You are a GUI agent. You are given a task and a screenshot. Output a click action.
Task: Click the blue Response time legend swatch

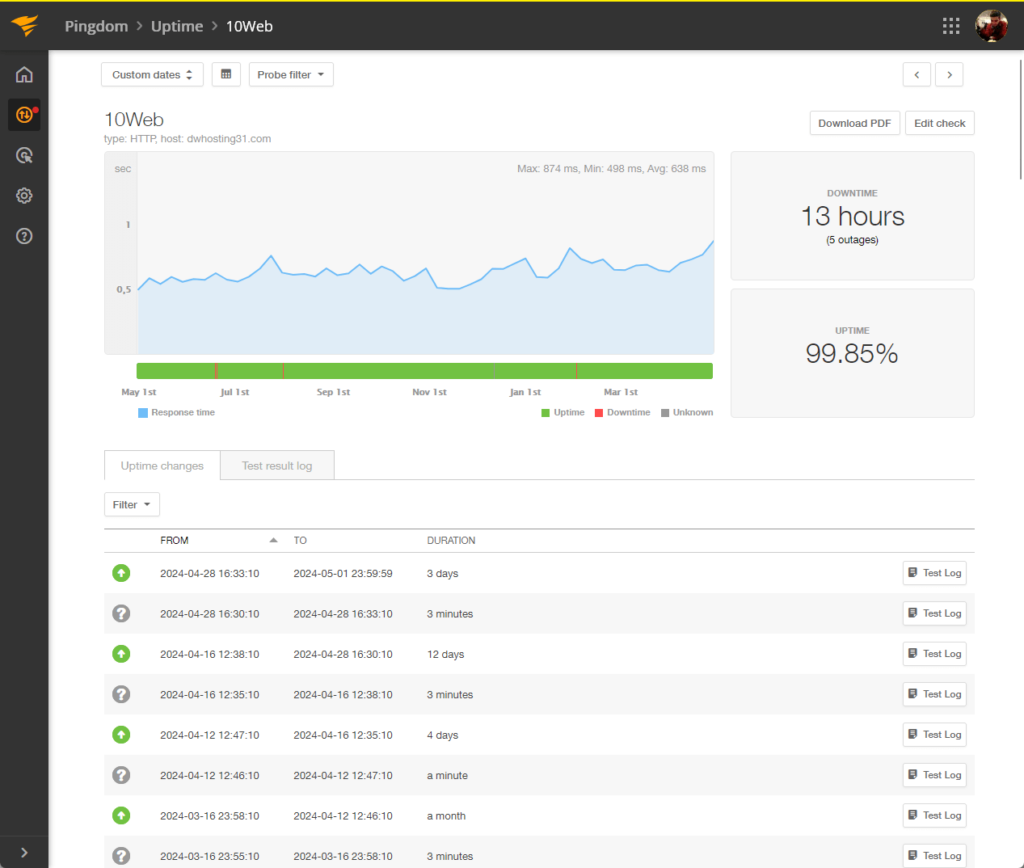click(143, 413)
